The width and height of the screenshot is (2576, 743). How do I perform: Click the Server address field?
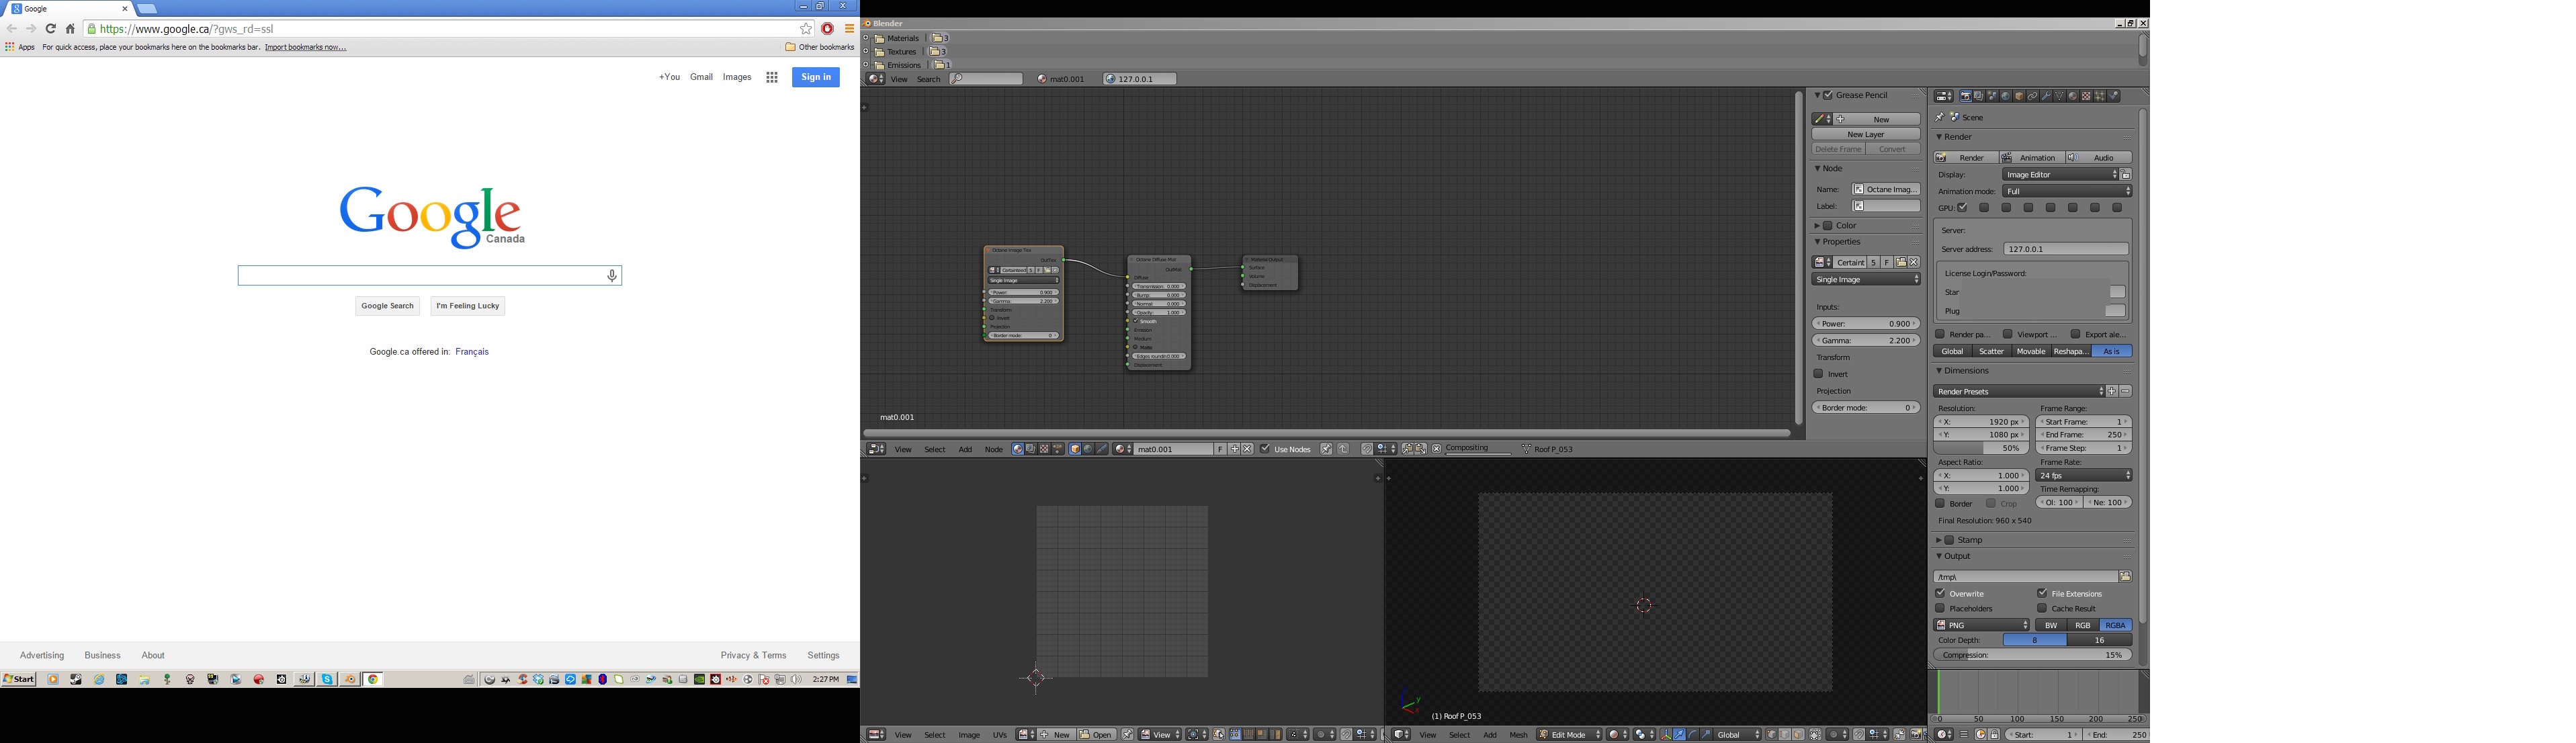(x=2065, y=249)
